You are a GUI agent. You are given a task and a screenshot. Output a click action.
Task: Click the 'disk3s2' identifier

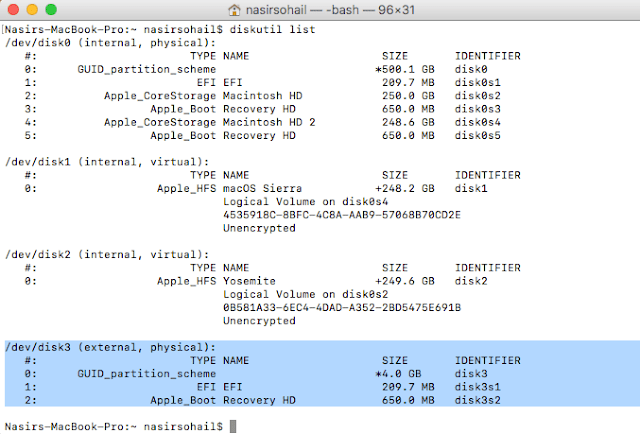click(478, 401)
